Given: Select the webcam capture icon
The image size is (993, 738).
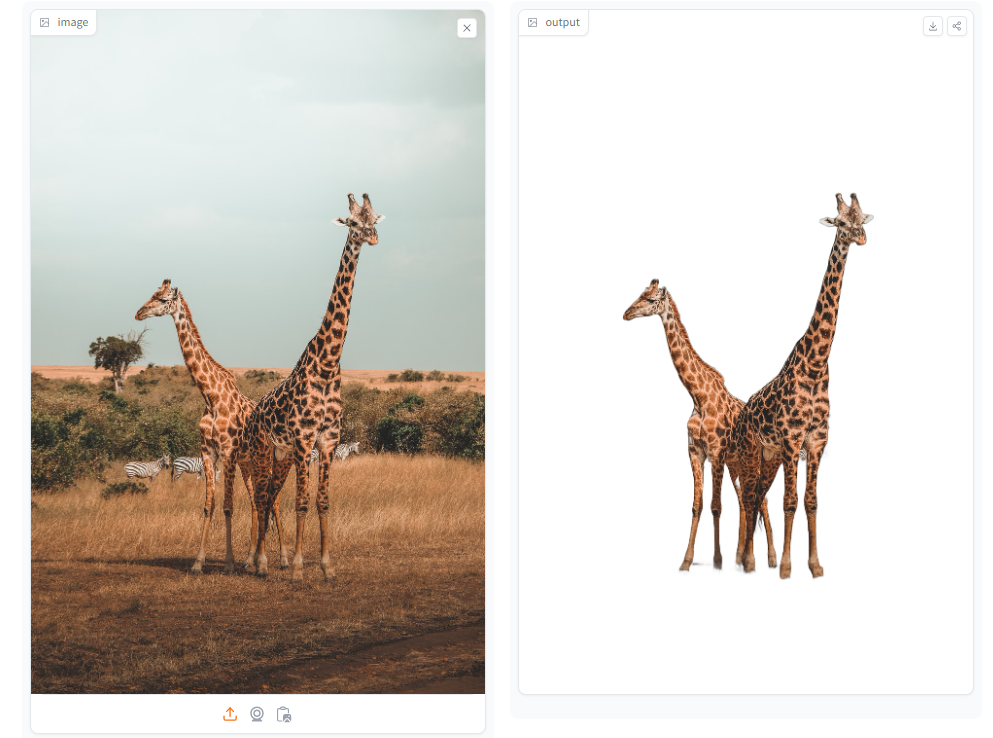Looking at the screenshot, I should [x=256, y=714].
